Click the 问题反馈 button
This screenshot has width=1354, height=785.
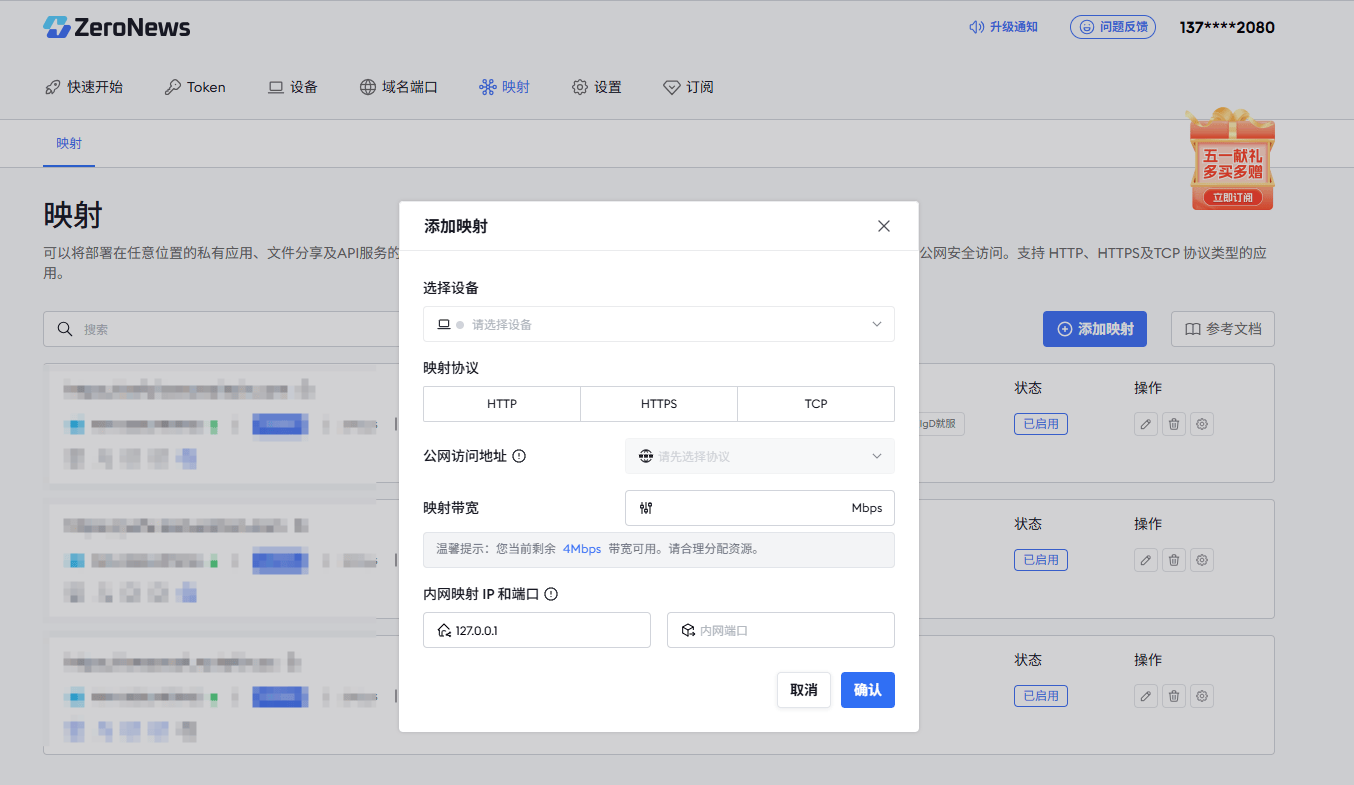(x=1113, y=27)
